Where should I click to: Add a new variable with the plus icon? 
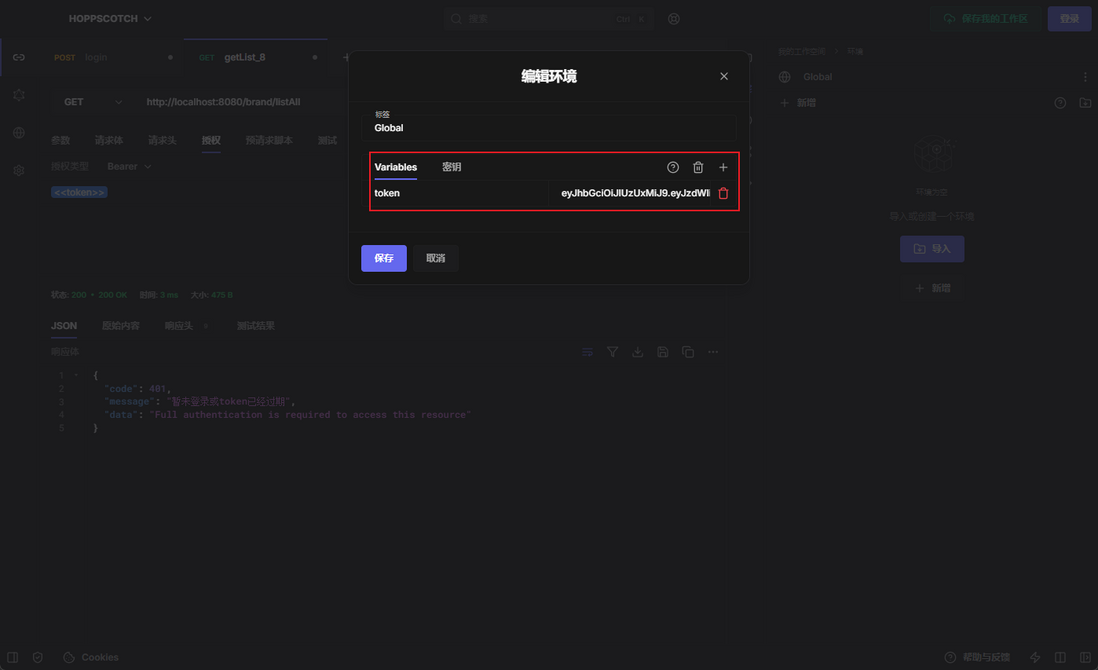(x=723, y=167)
